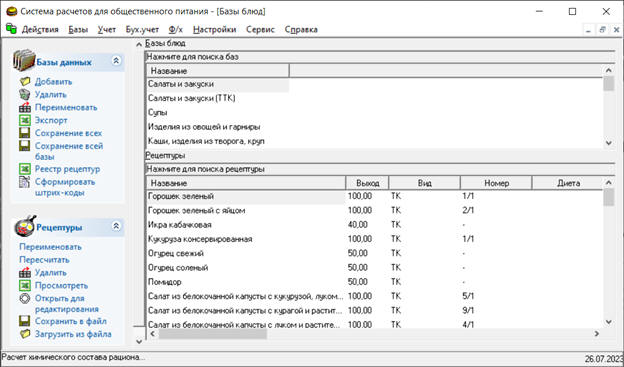Click Просмотреть link

pyautogui.click(x=61, y=285)
